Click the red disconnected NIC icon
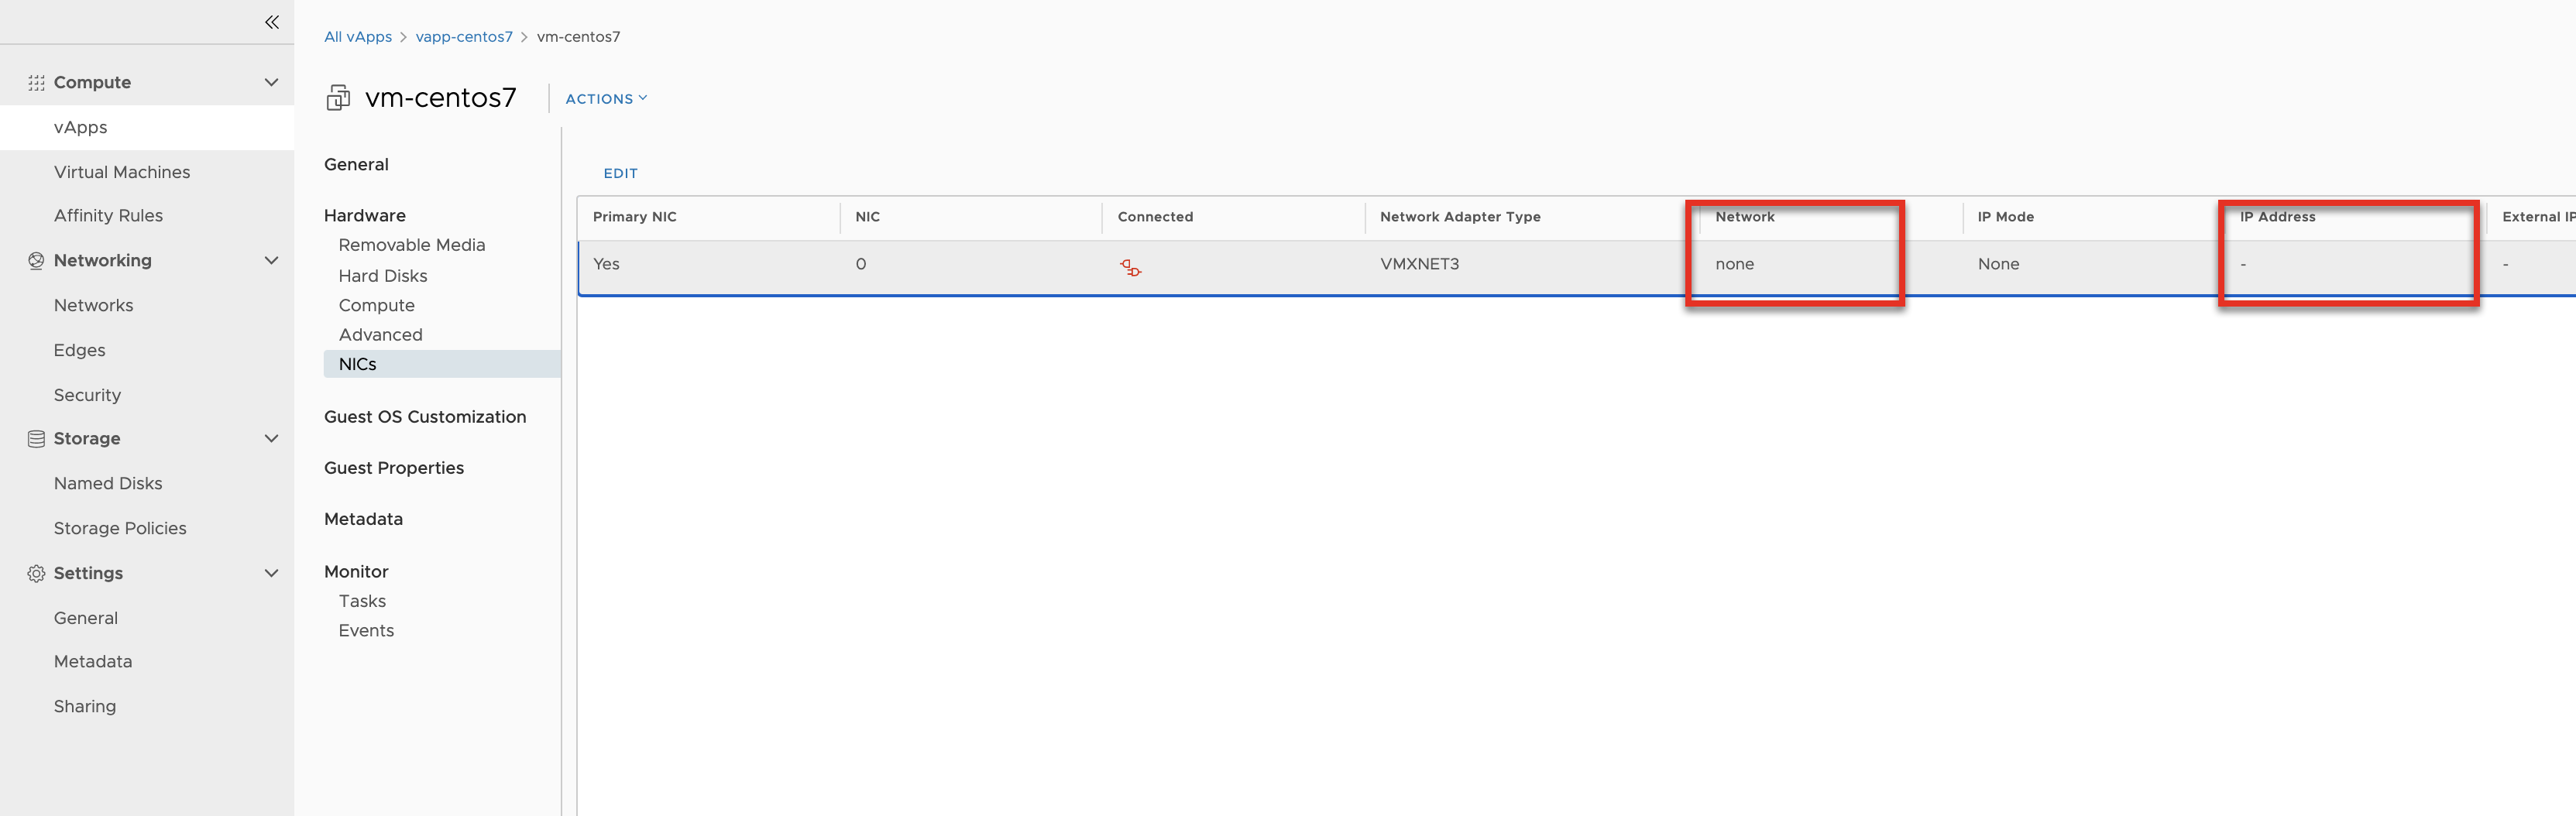 (1130, 267)
